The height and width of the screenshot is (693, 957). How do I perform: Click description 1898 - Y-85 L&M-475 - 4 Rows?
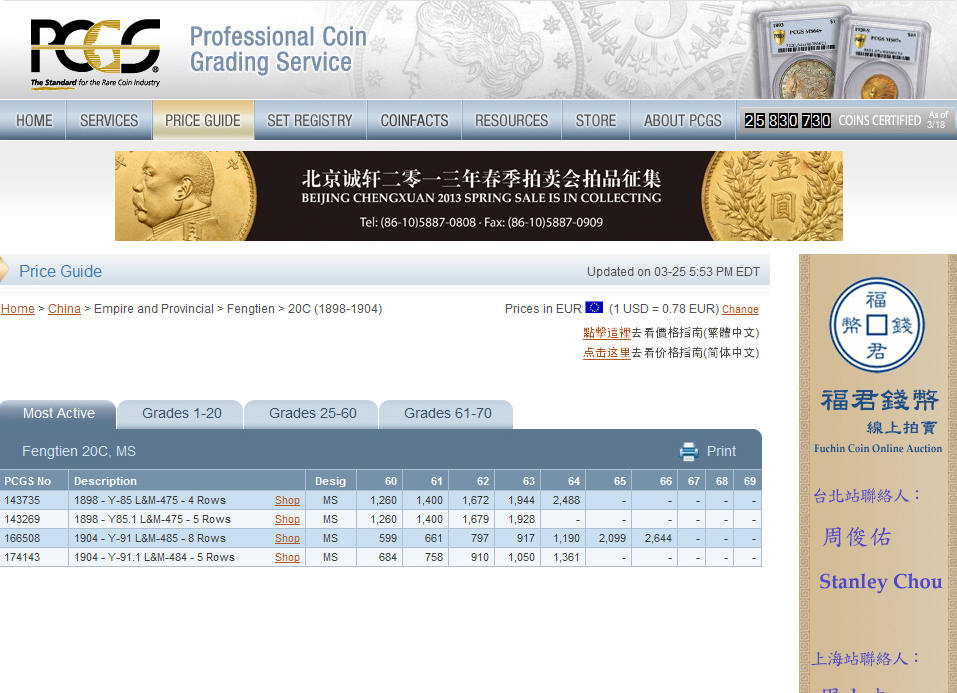point(150,501)
